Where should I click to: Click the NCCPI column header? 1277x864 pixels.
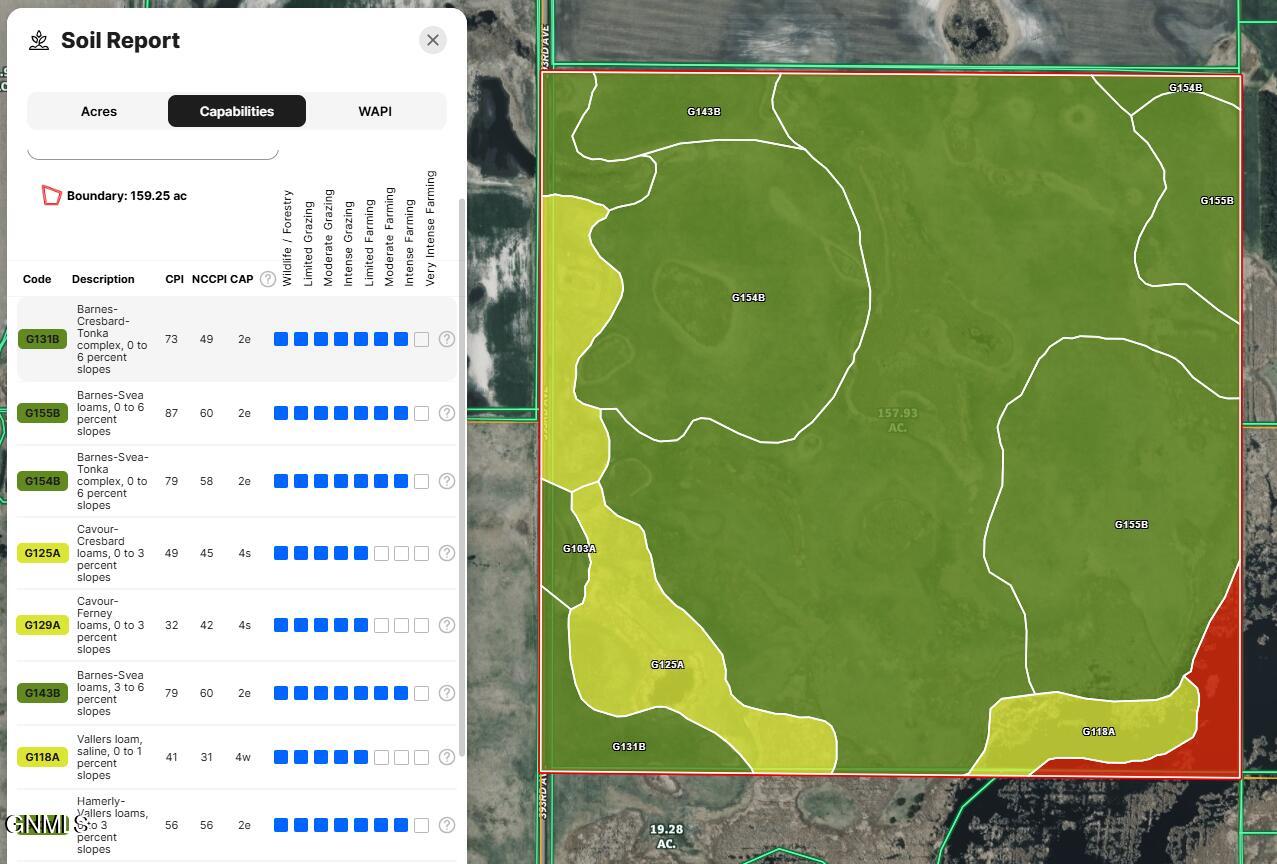(209, 279)
